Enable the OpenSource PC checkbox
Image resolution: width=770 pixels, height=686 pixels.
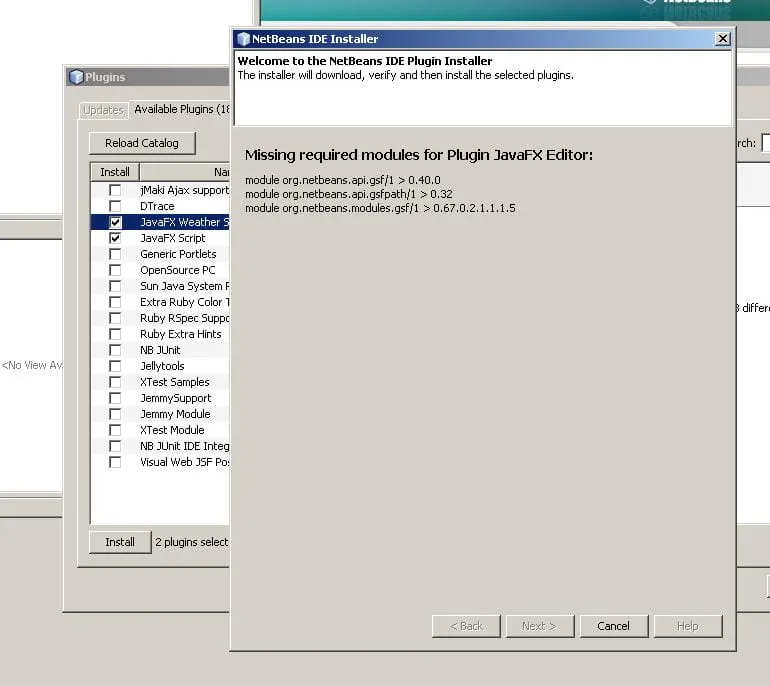pos(115,270)
